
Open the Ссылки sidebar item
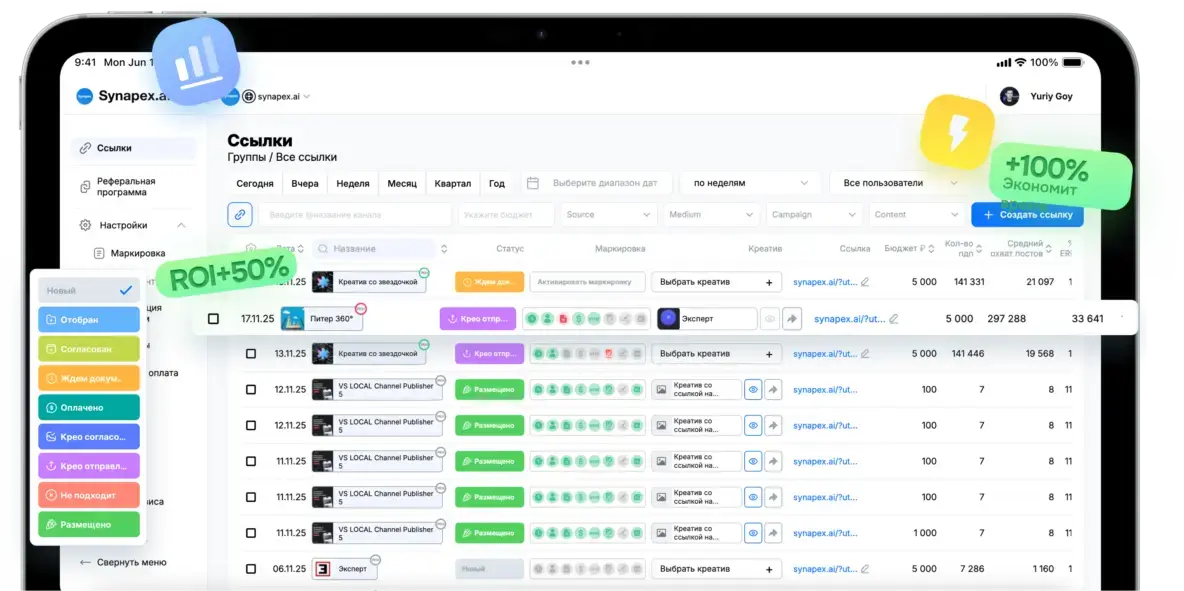pyautogui.click(x=114, y=148)
